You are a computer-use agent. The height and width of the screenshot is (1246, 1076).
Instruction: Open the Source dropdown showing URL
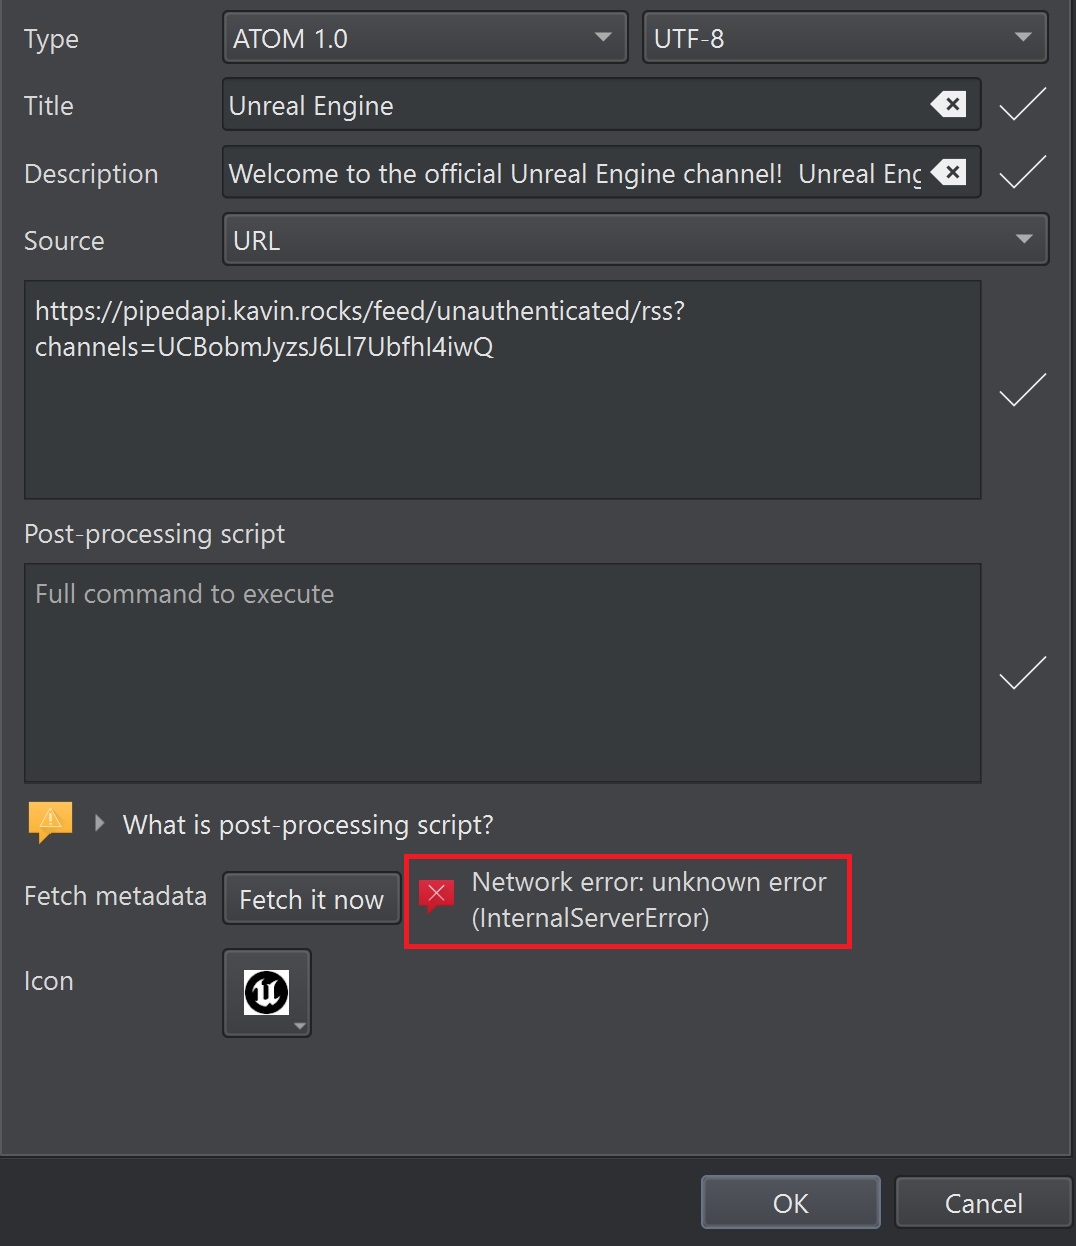coord(1023,239)
